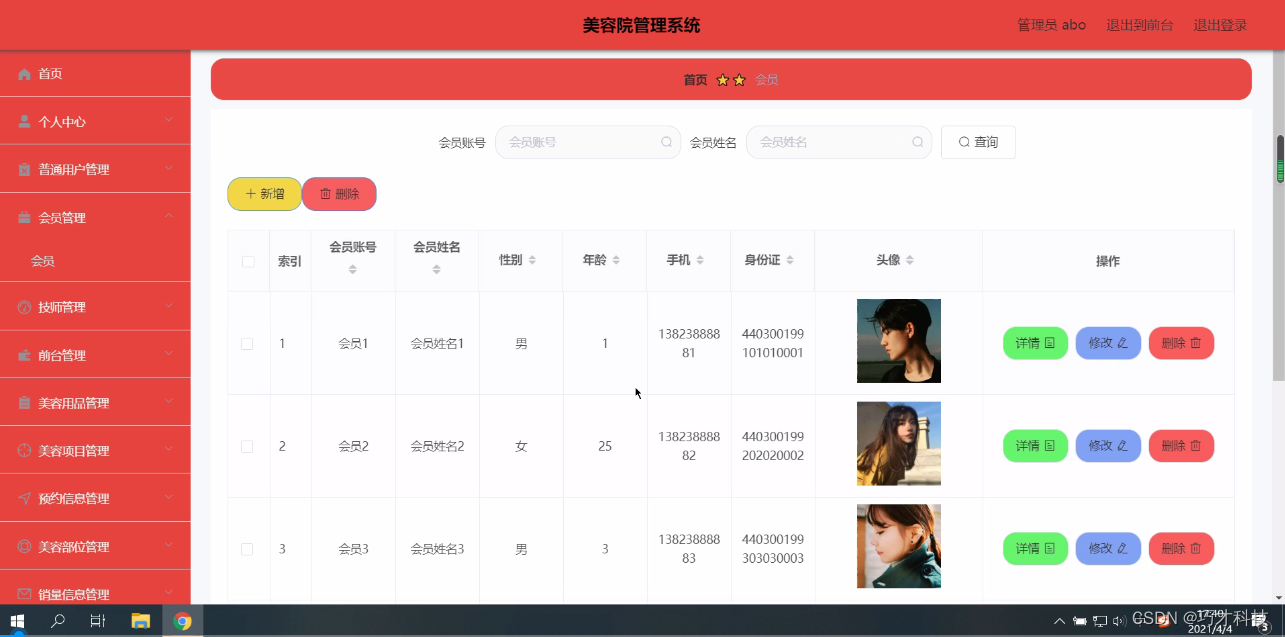Screen dimensions: 1285x637
Task: Sort by 性别 column
Action: pos(532,260)
